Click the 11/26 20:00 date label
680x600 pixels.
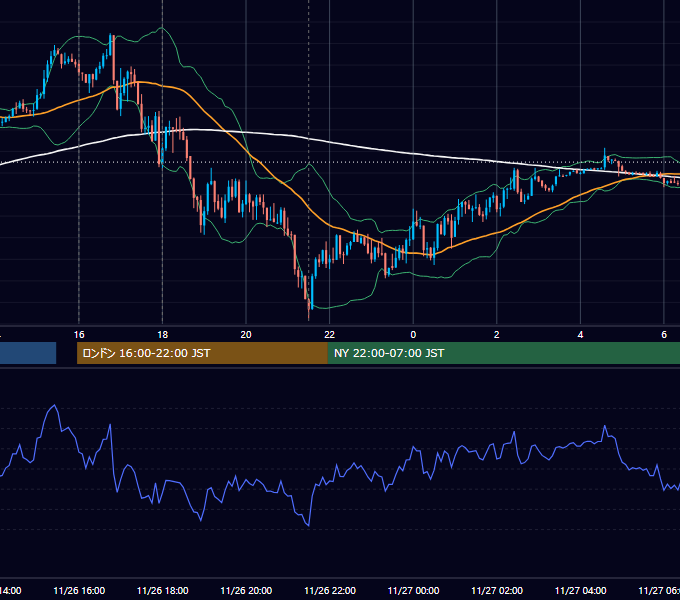[246, 590]
